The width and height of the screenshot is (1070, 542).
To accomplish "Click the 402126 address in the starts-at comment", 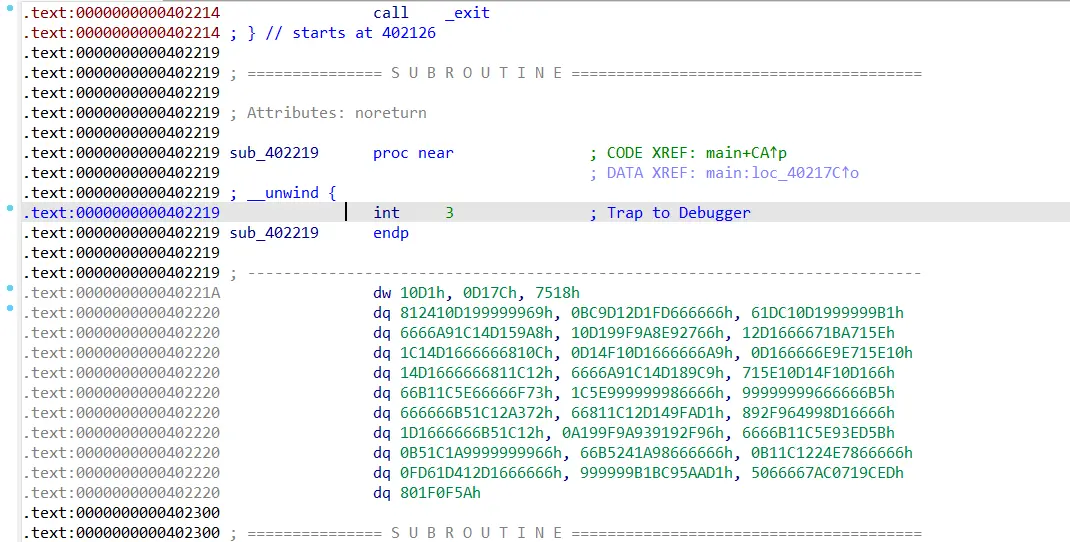I will tap(409, 33).
